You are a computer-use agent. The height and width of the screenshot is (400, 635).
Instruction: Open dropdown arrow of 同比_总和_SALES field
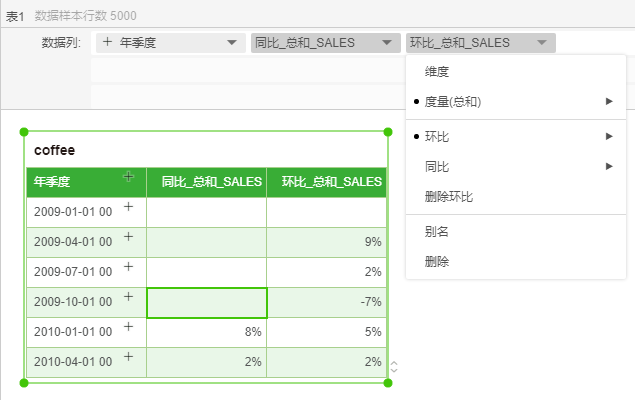tap(387, 43)
